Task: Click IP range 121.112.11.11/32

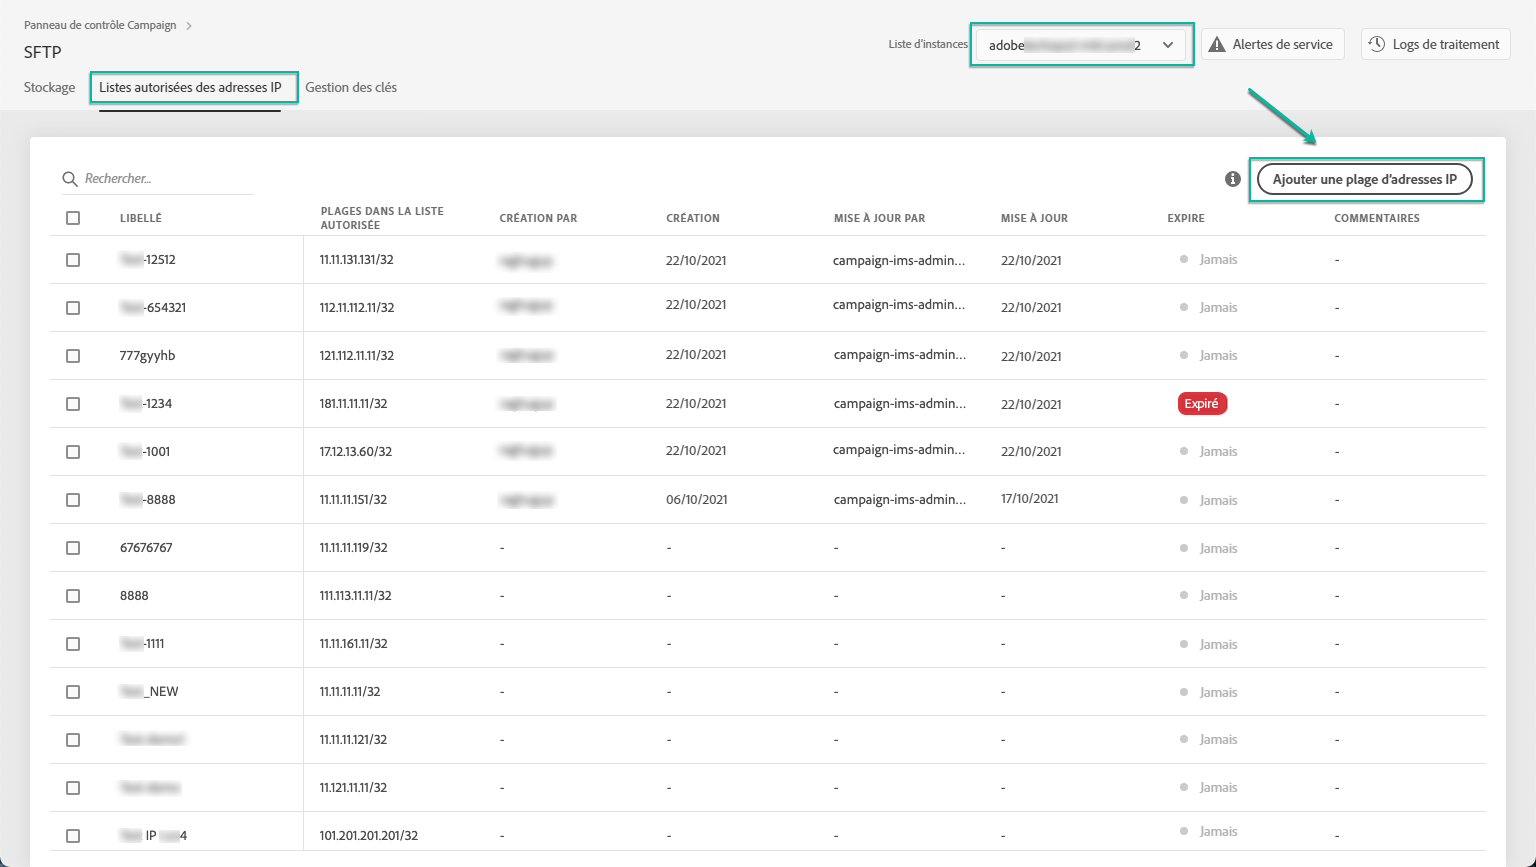Action: (x=357, y=356)
